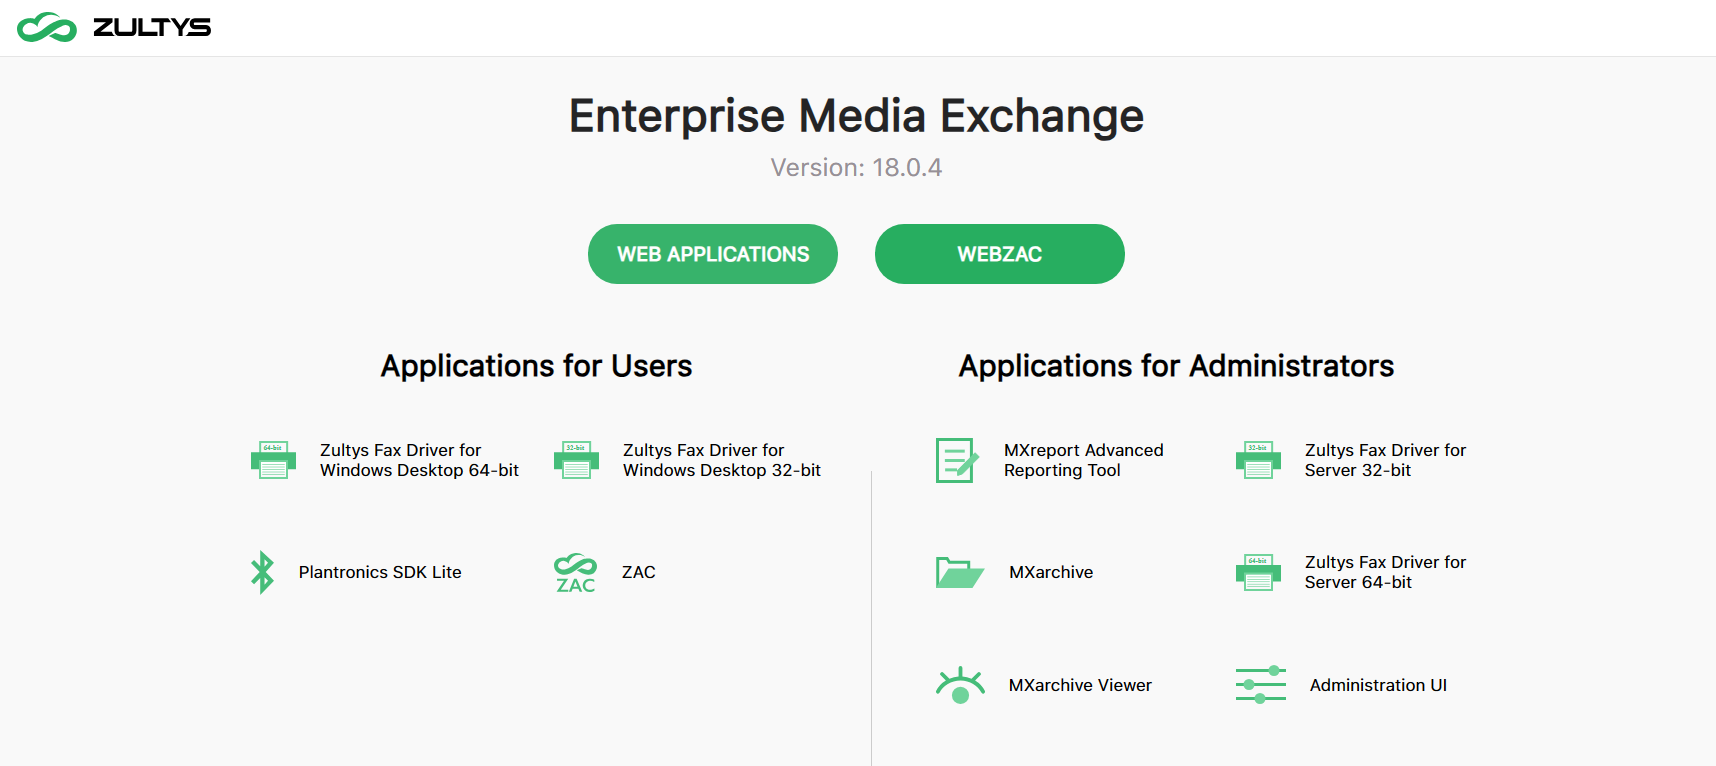Click printer icon for Server 32-bit driver
1716x766 pixels.
[1258, 460]
